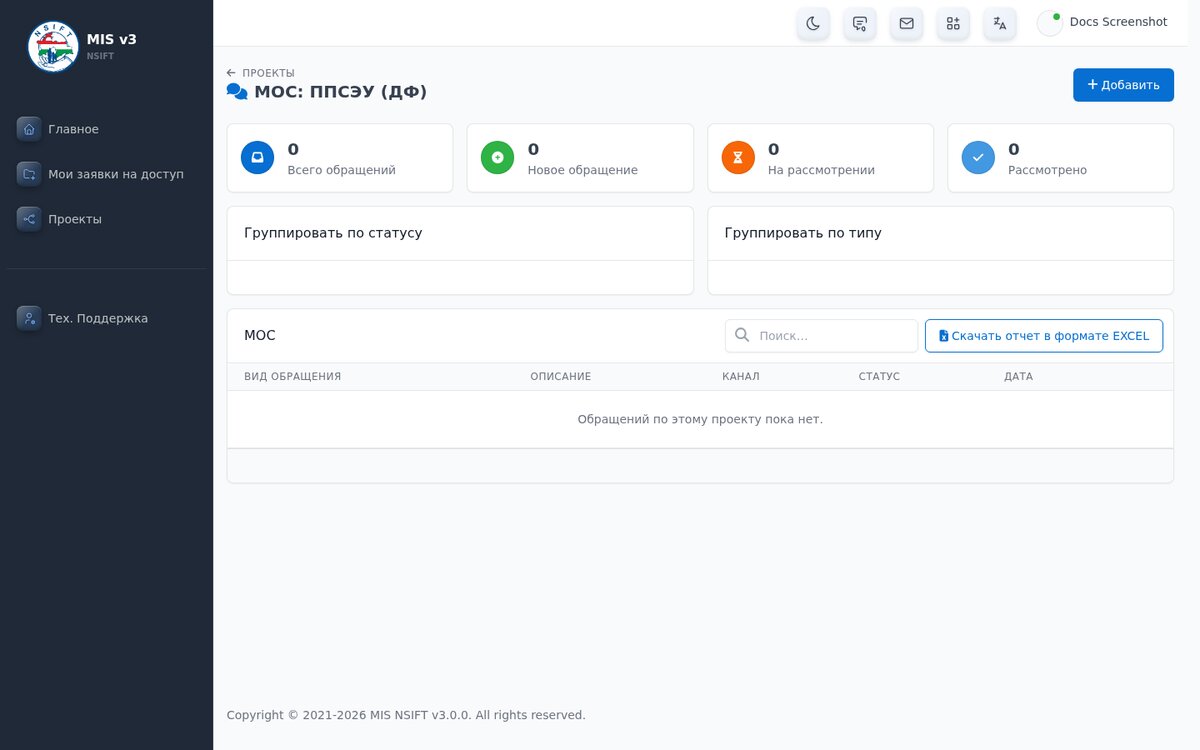
Task: Click the blue checkmark icon for Рассмотрено
Action: coord(978,158)
